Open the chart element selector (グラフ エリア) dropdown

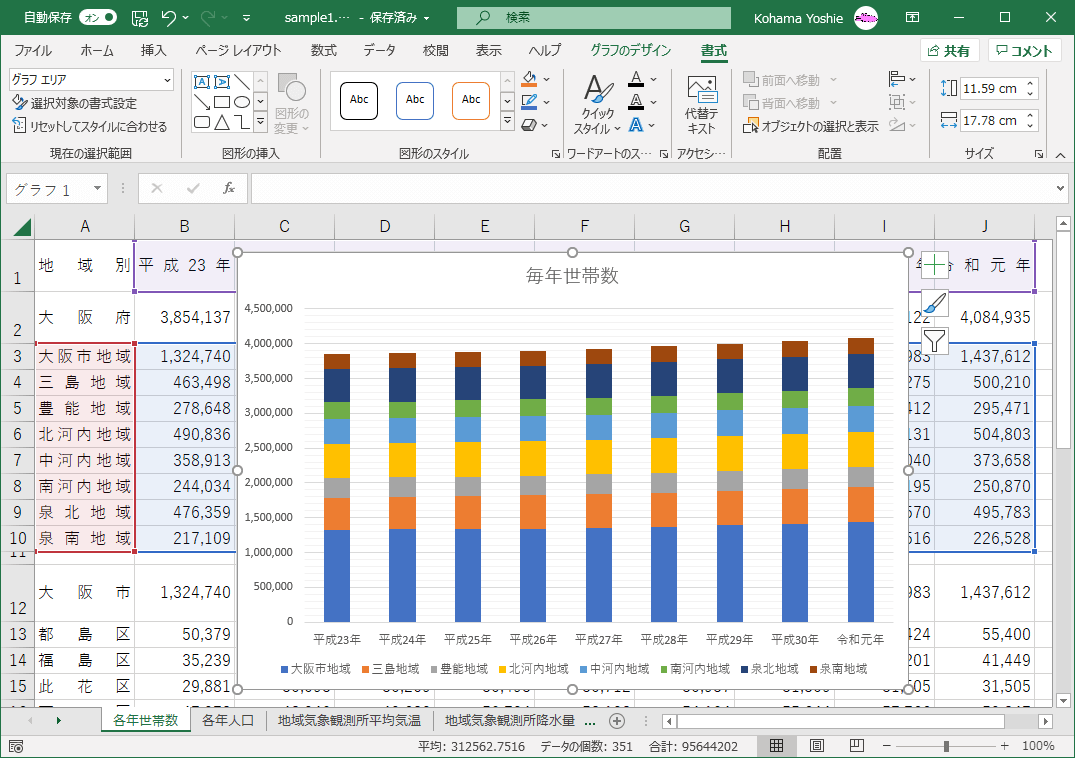pyautogui.click(x=166, y=79)
